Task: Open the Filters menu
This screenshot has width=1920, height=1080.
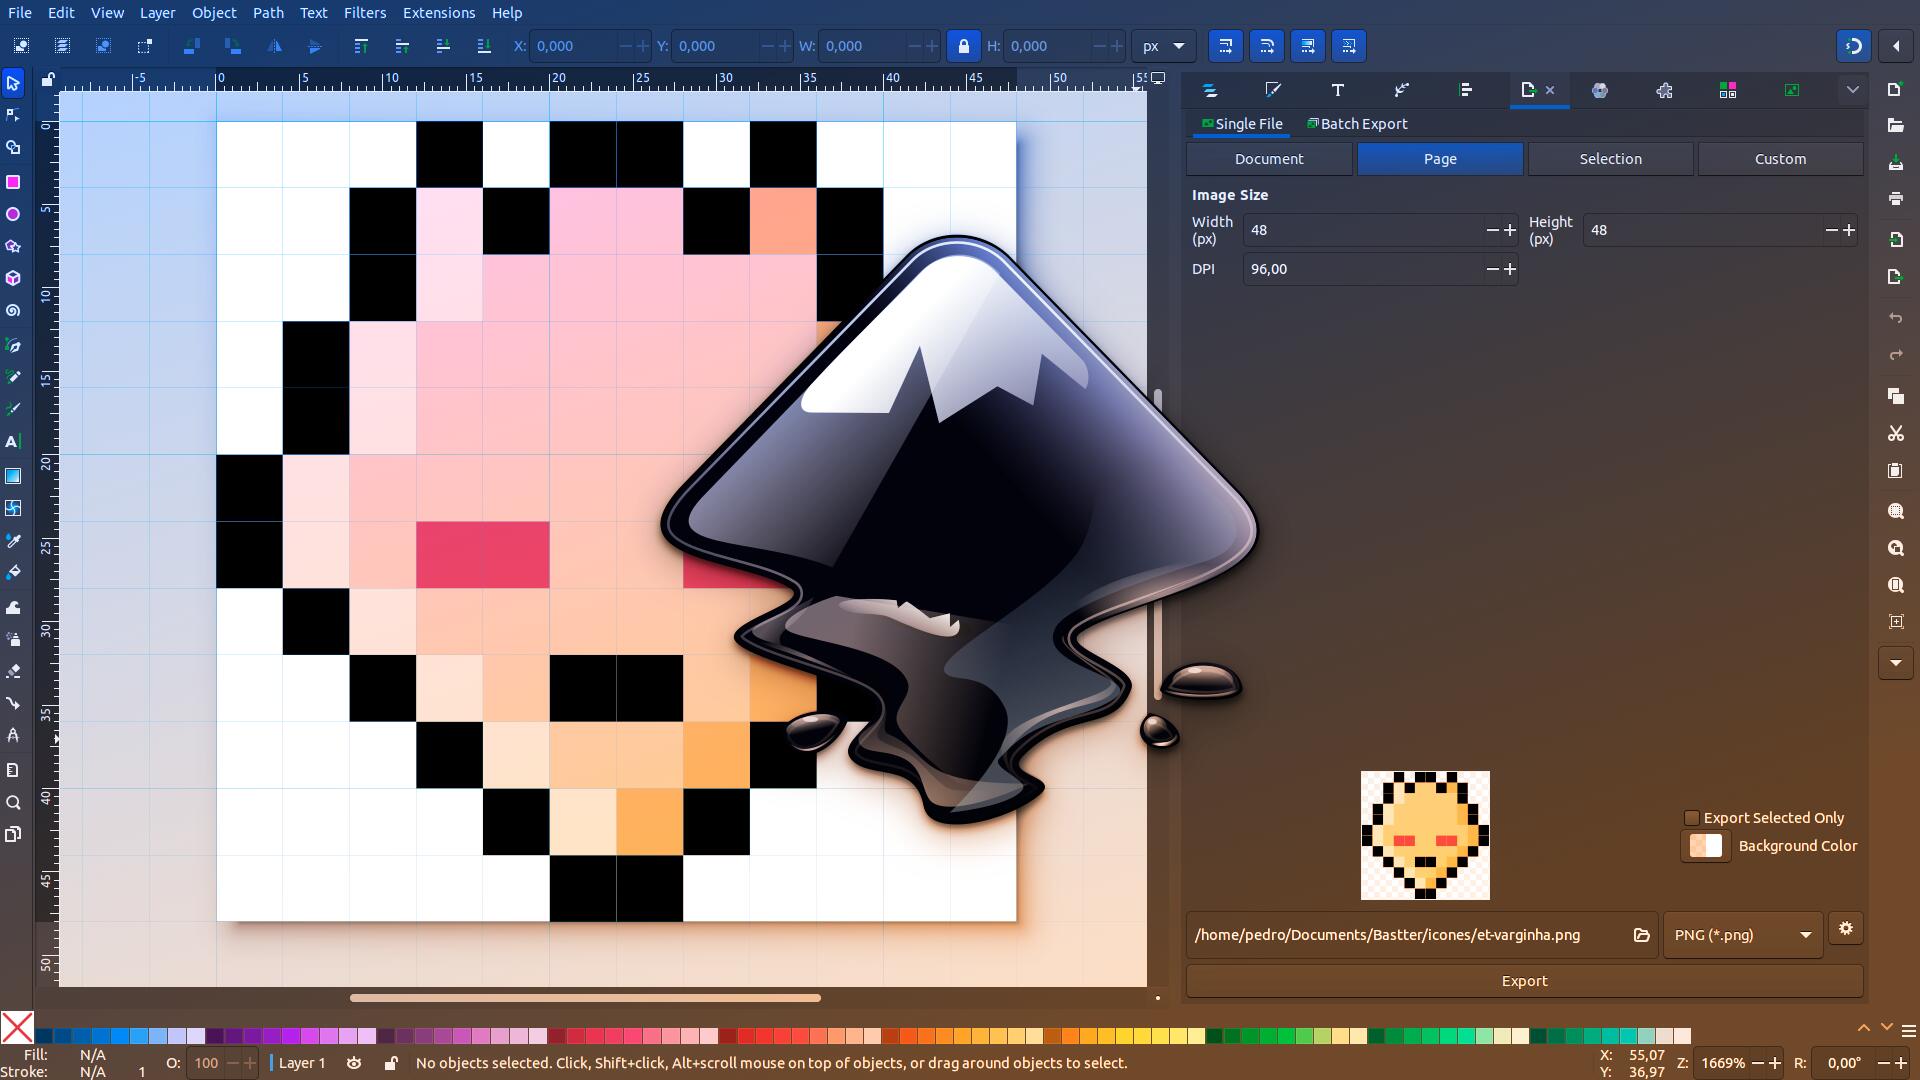Action: pos(364,13)
